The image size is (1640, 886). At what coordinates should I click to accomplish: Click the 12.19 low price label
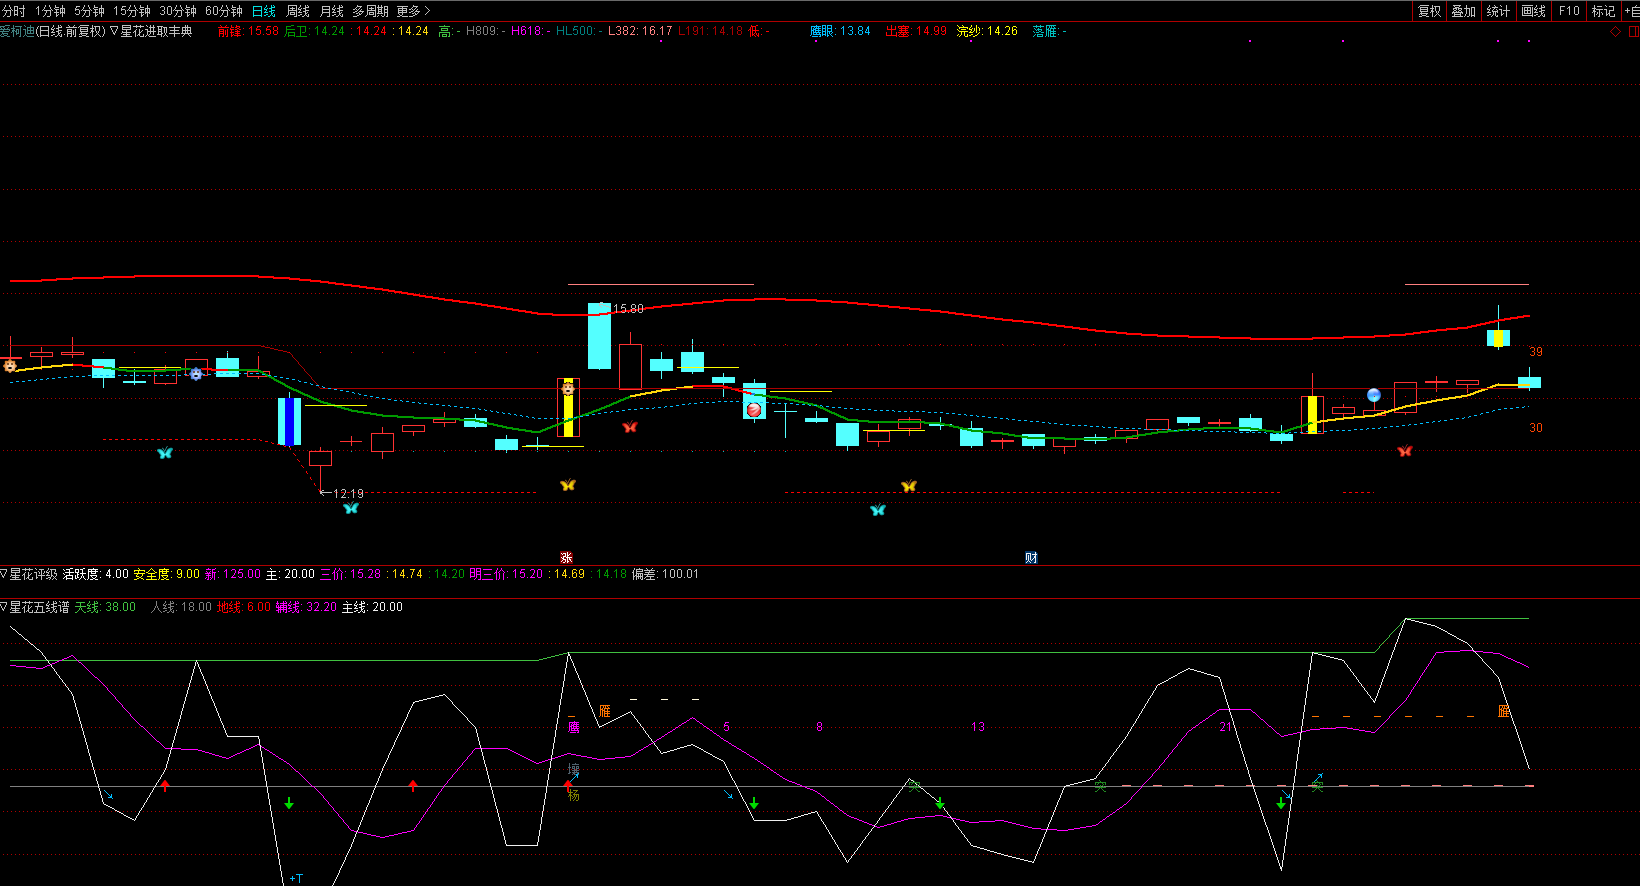coord(348,494)
